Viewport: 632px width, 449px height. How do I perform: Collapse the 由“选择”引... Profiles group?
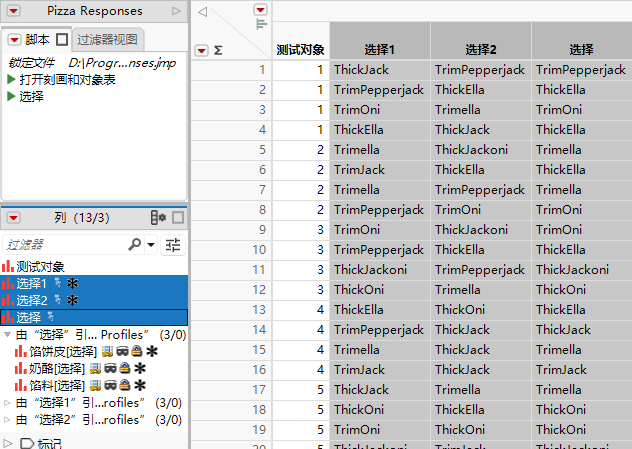tap(7, 335)
